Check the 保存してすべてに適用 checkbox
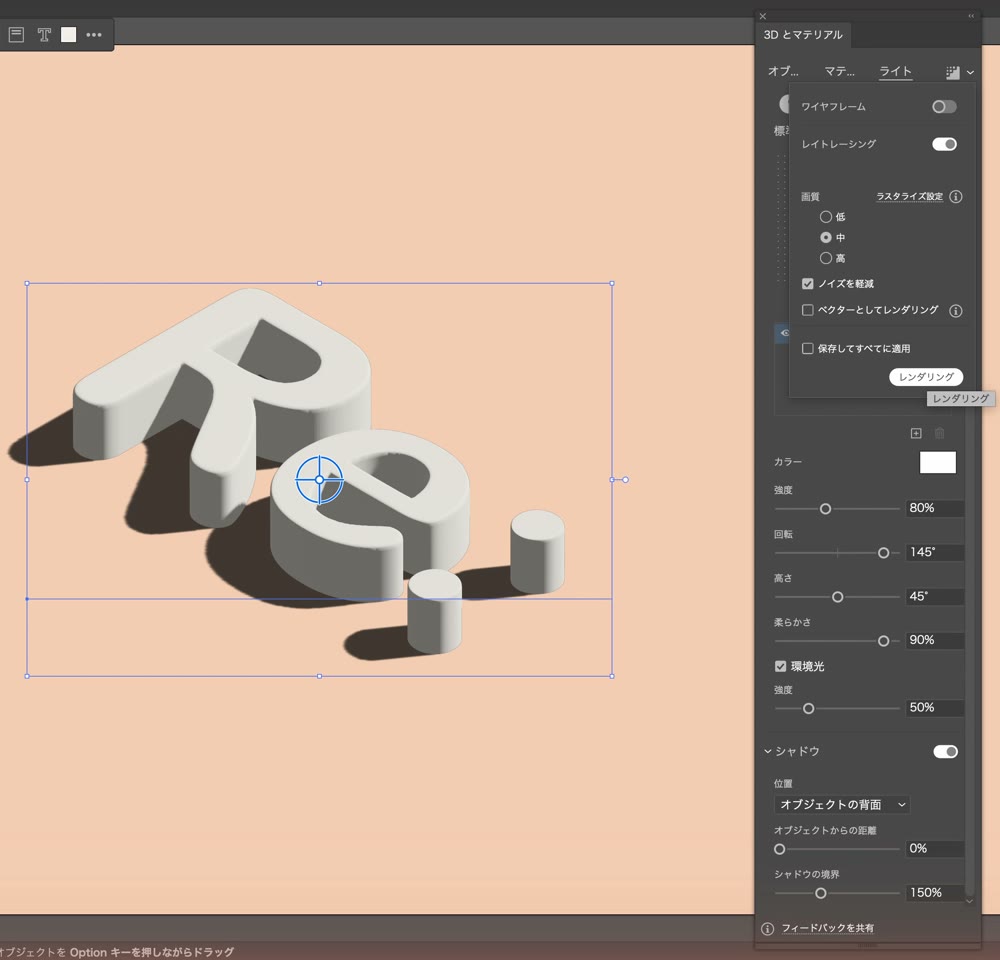 [x=807, y=348]
